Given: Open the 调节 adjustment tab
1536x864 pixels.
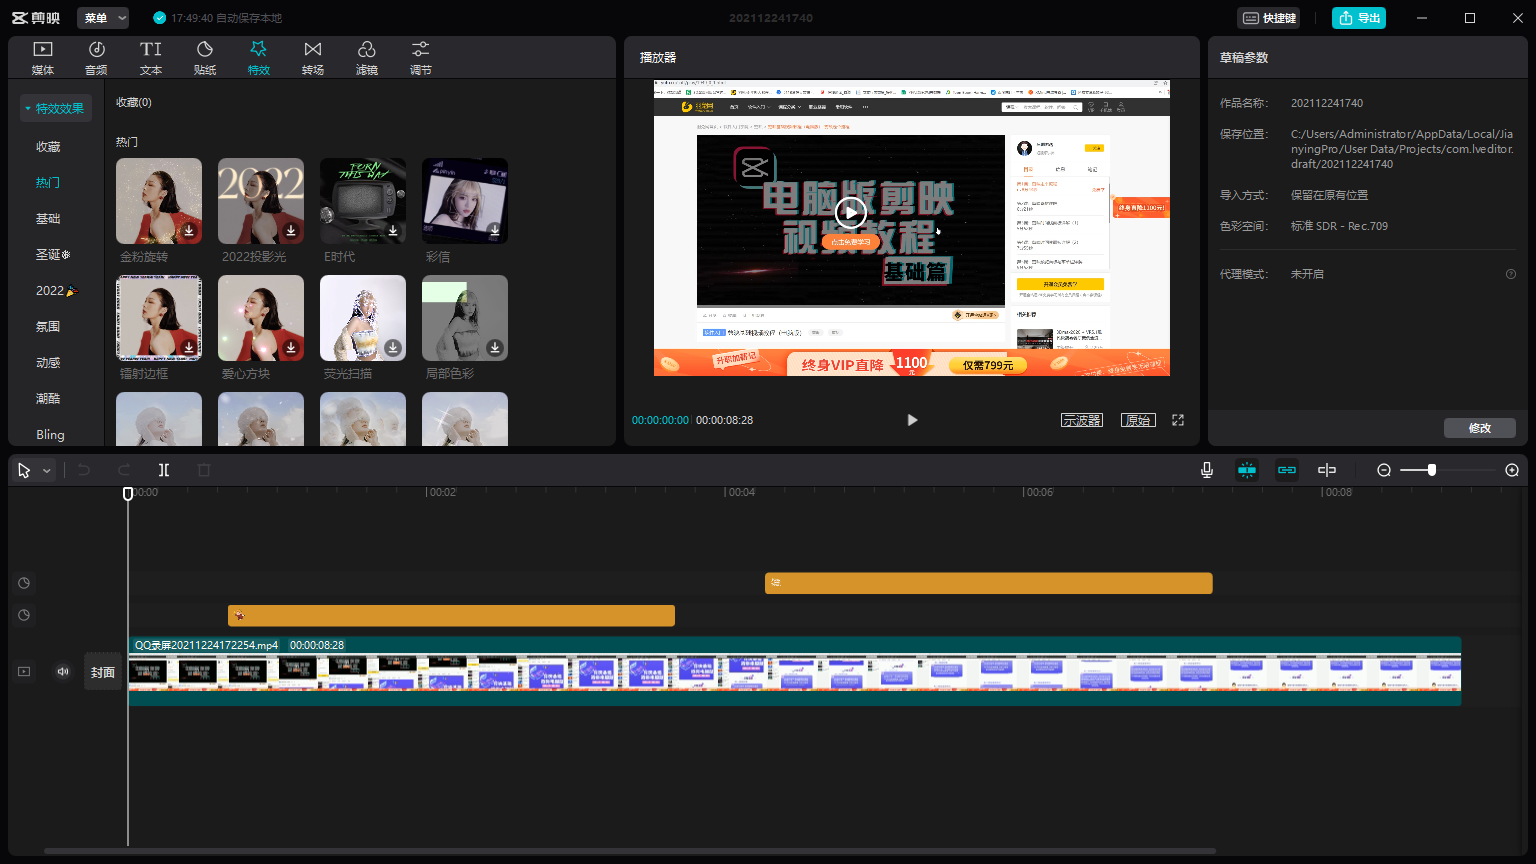Looking at the screenshot, I should (421, 58).
